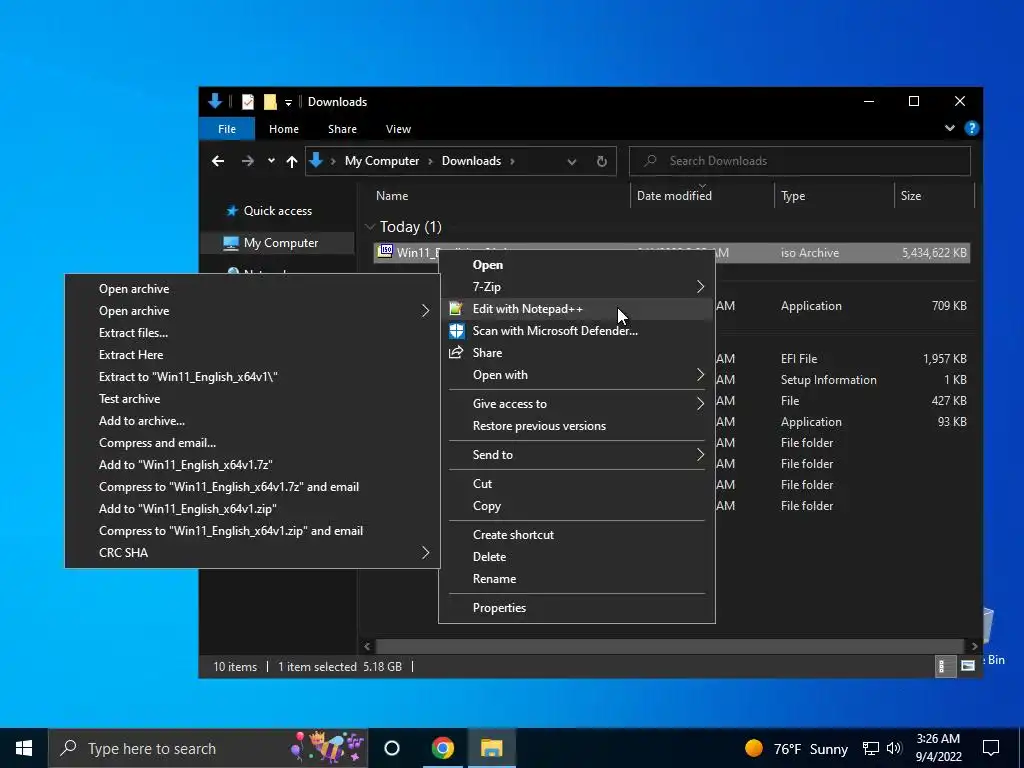This screenshot has width=1024, height=768.
Task: Click the File Explorer taskbar icon
Action: point(491,748)
